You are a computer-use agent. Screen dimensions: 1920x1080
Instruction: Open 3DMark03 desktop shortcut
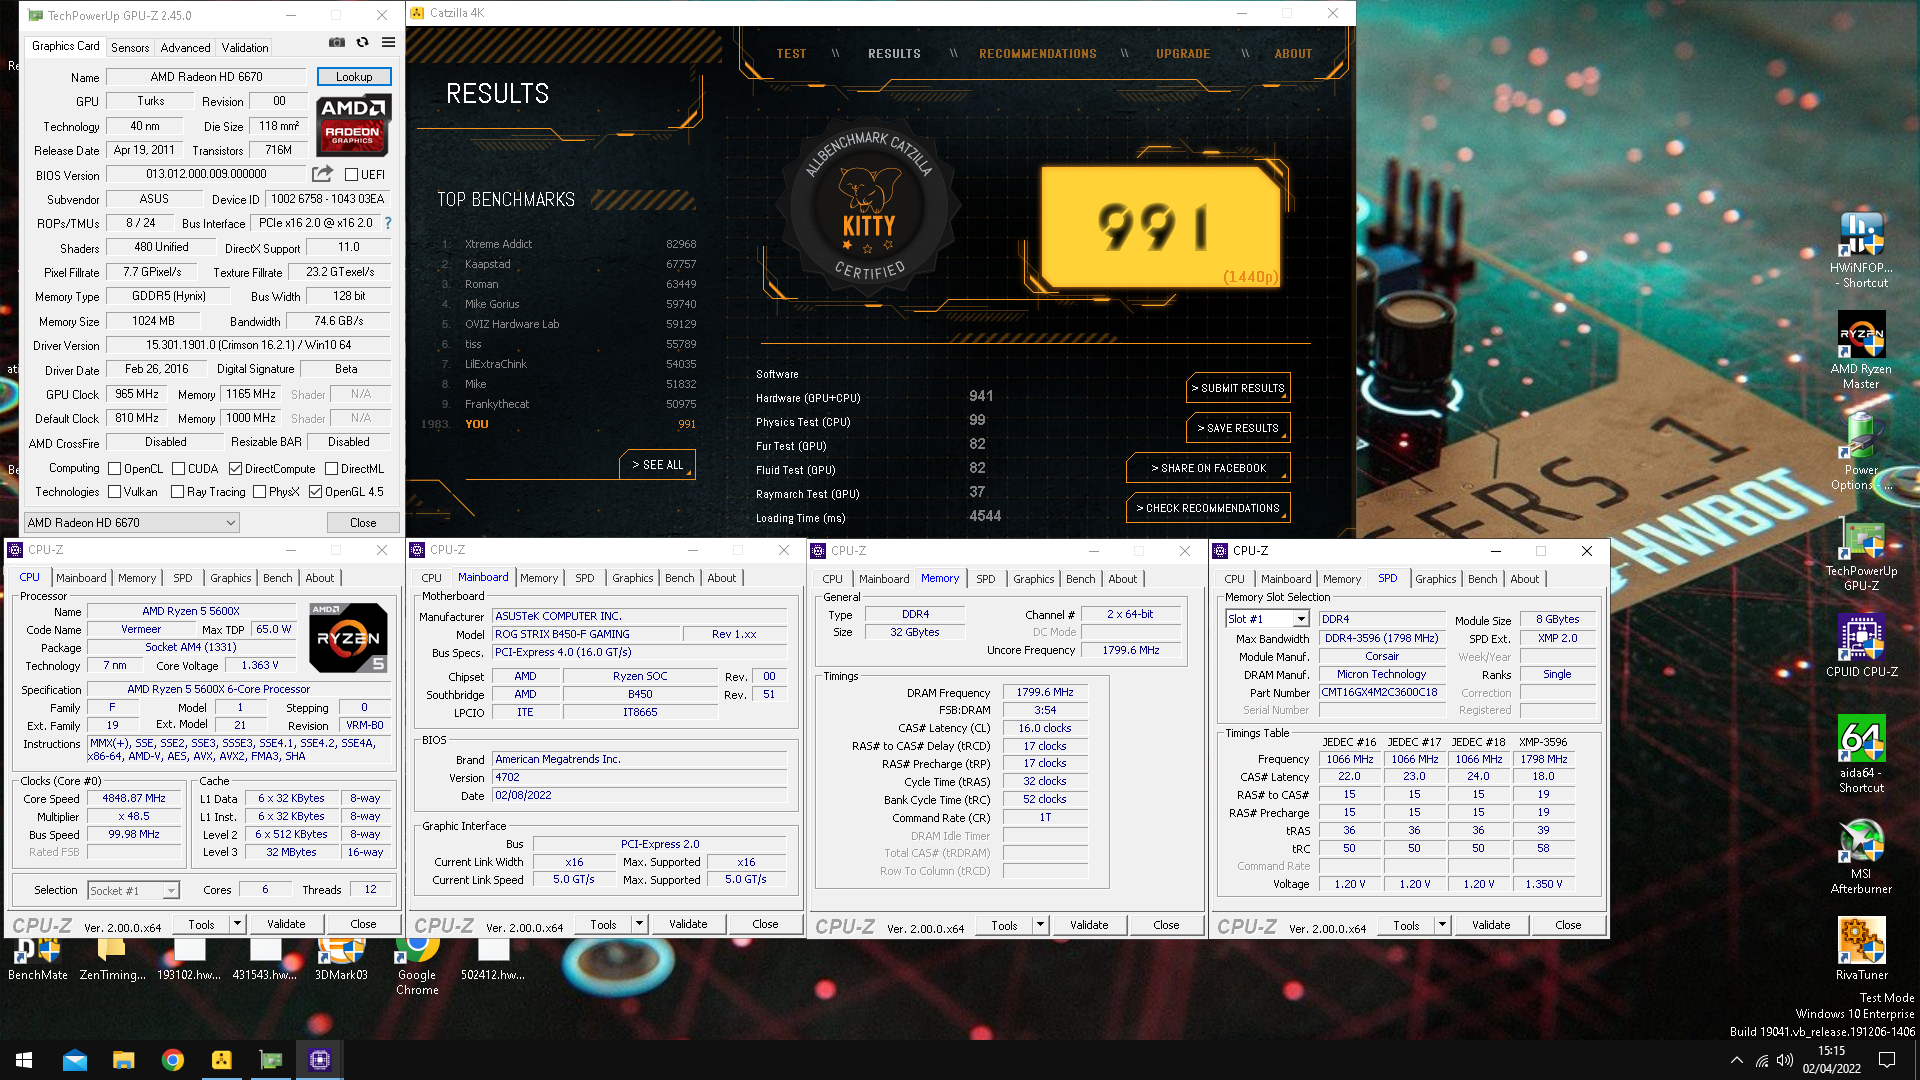(341, 960)
